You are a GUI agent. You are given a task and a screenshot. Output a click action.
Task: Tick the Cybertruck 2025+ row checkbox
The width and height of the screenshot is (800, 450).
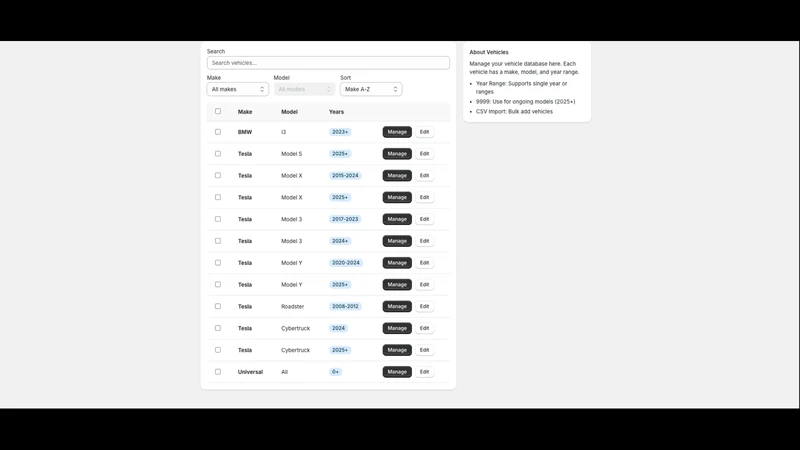point(218,350)
